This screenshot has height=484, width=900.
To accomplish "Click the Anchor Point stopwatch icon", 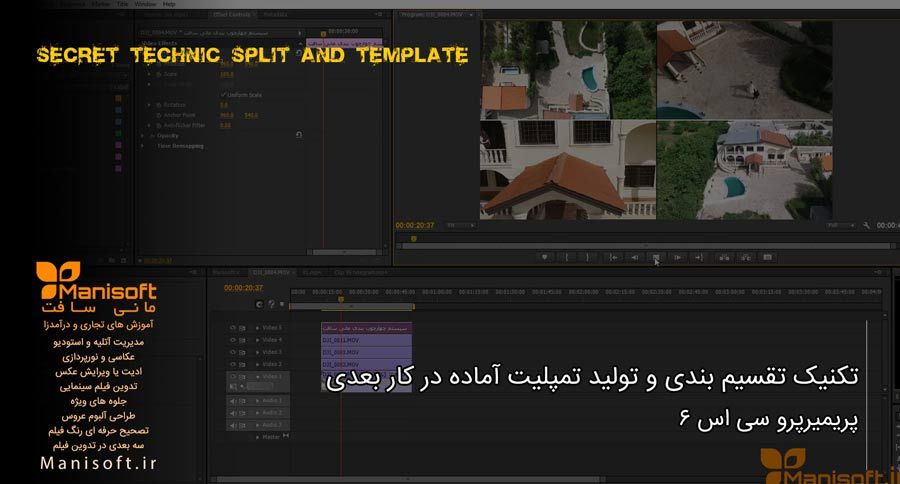I will click(x=159, y=115).
